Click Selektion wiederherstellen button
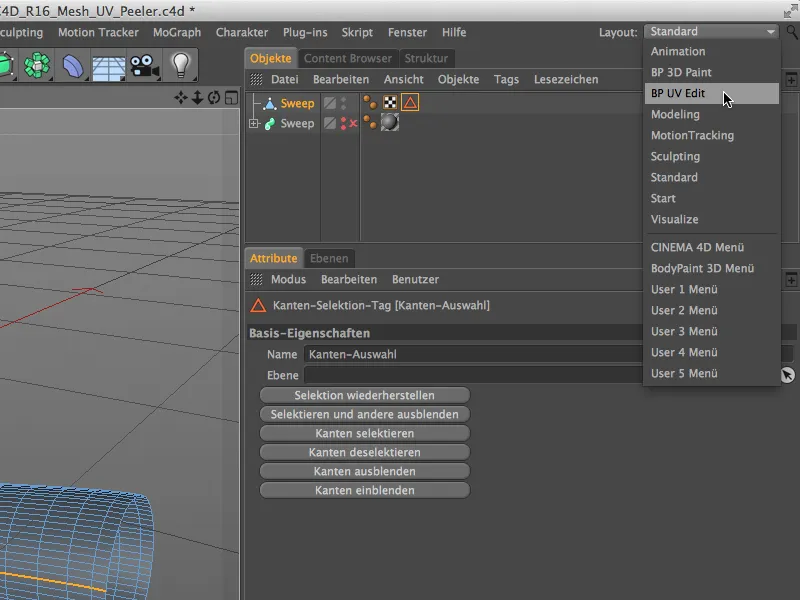 pos(365,395)
